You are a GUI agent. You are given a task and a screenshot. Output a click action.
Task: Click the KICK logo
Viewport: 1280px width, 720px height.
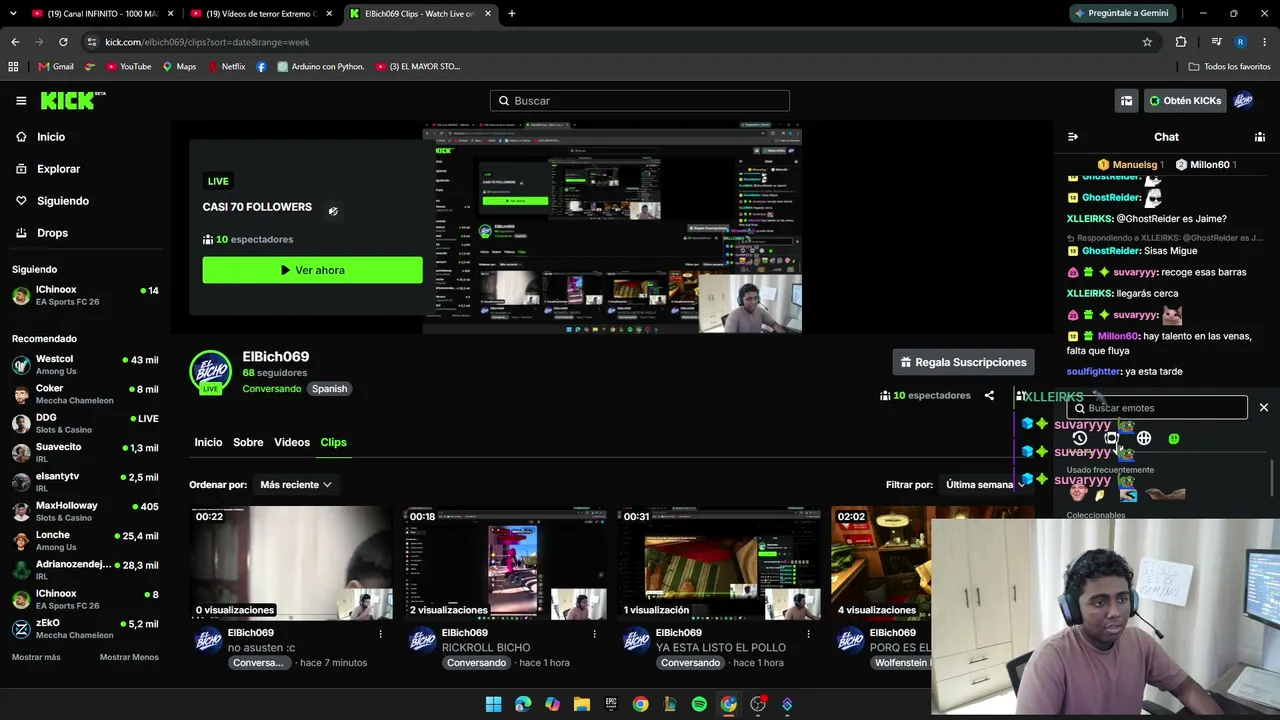[73, 100]
